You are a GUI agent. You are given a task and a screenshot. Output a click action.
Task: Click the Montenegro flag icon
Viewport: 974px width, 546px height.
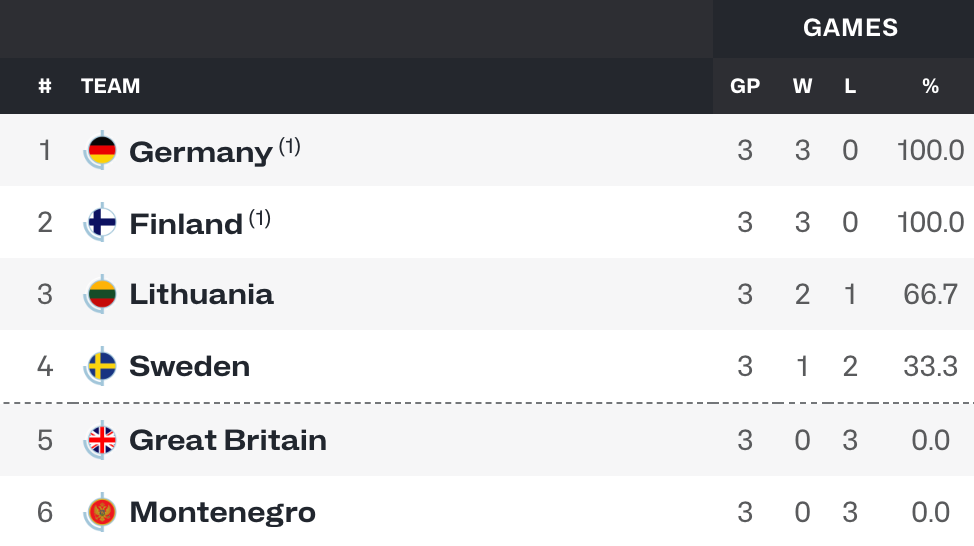tap(101, 512)
